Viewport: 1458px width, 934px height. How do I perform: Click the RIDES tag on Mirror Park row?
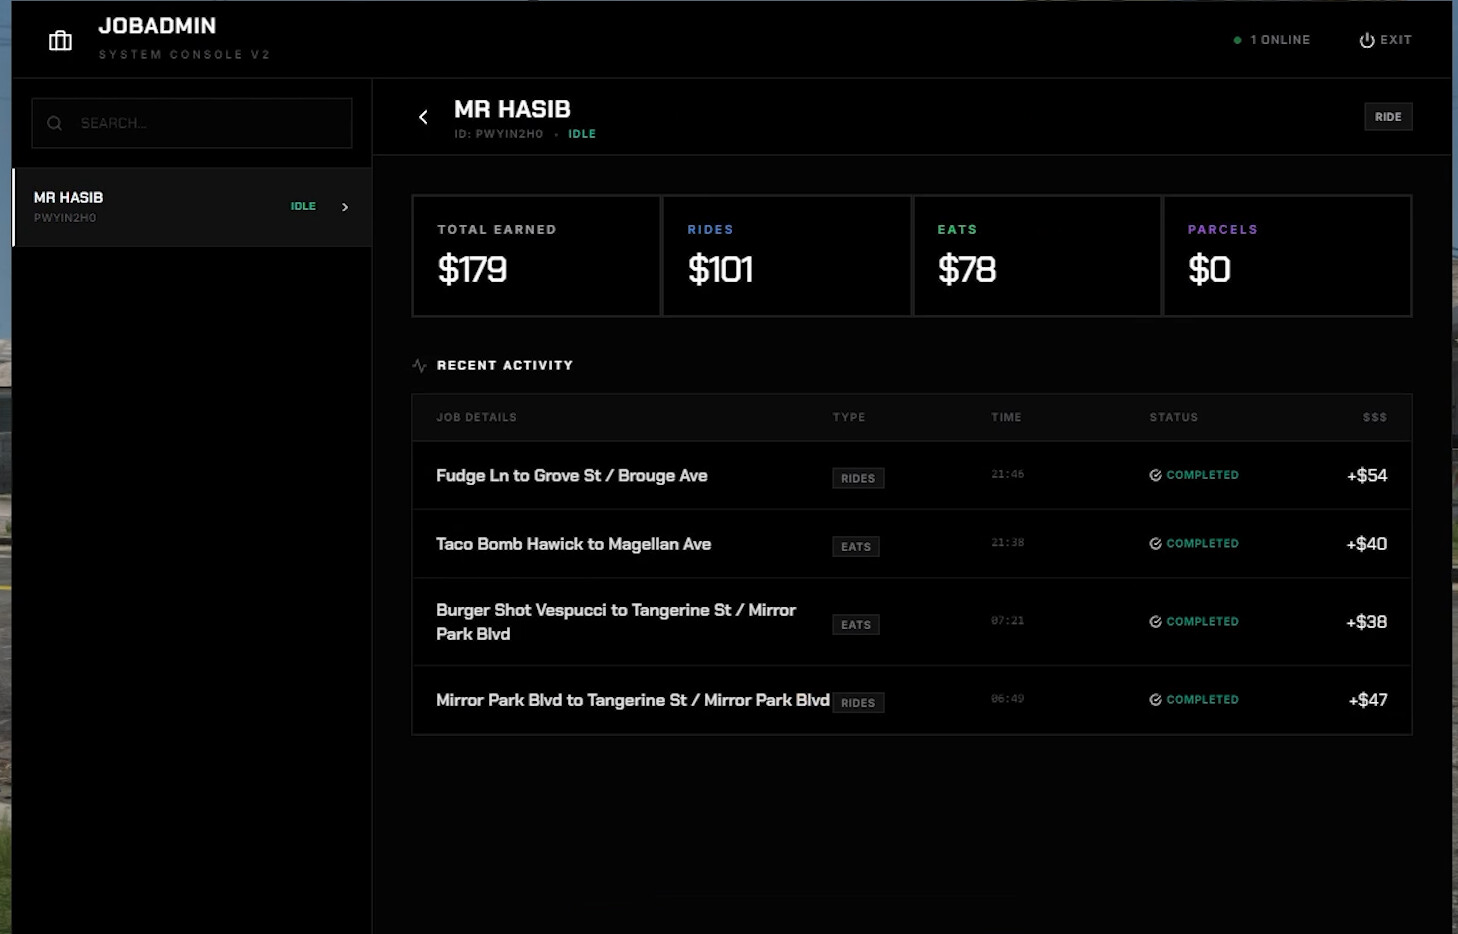[857, 703]
